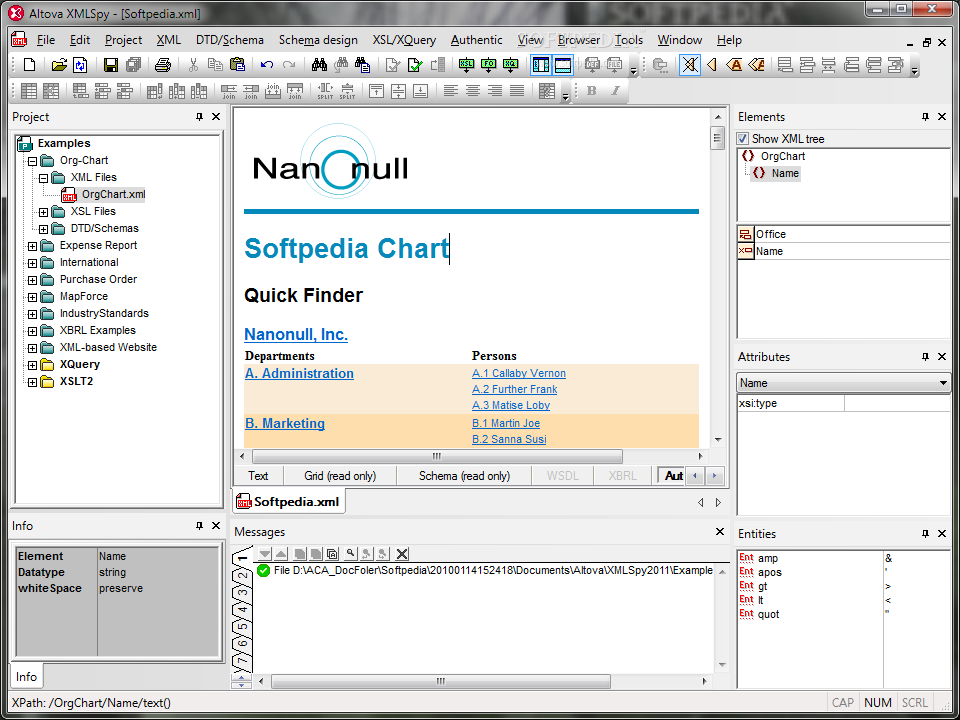
Task: Expand the Expense Report folder
Action: (32, 246)
